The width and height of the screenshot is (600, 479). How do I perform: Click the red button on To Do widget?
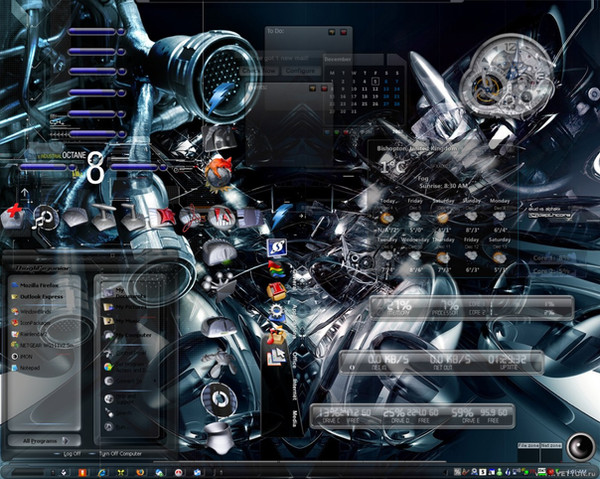343,32
